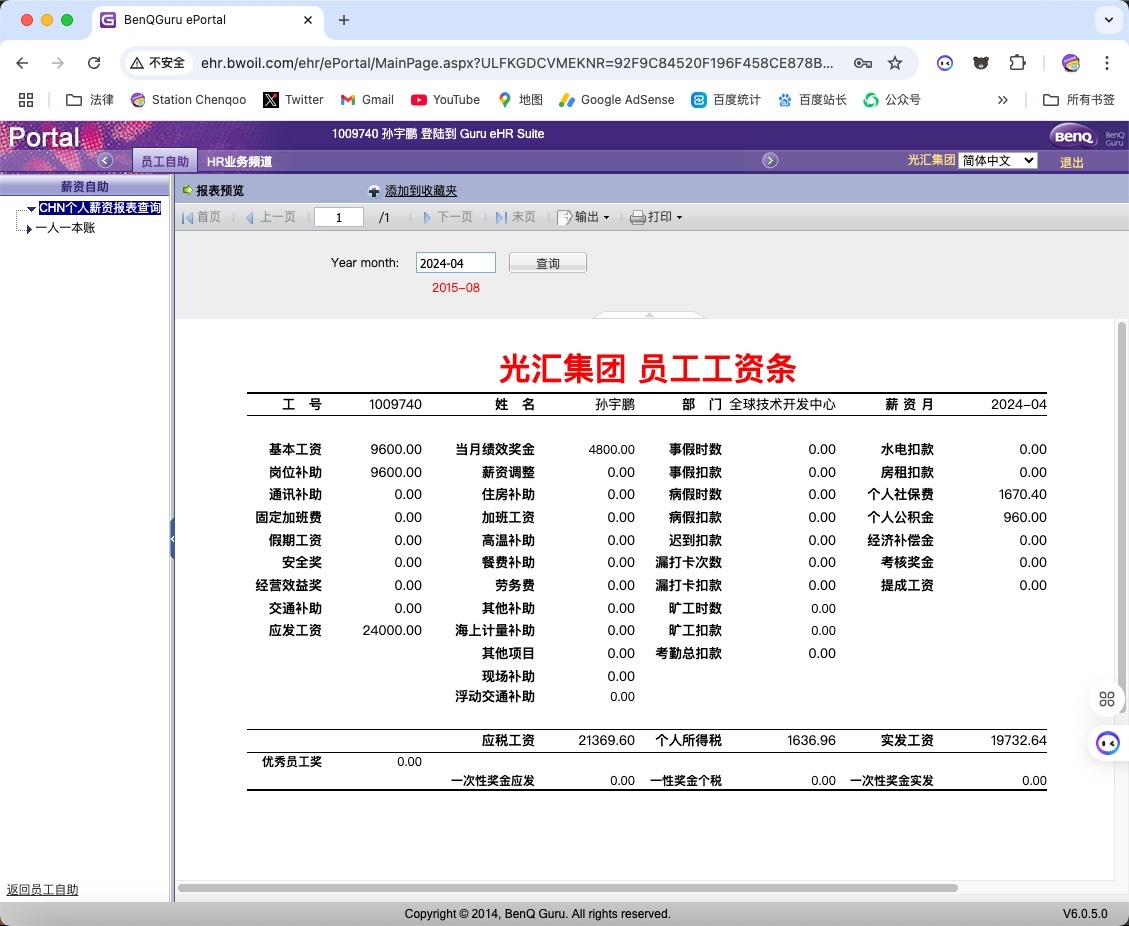
Task: Focus the browser address bar URL
Action: pyautogui.click(x=516, y=63)
